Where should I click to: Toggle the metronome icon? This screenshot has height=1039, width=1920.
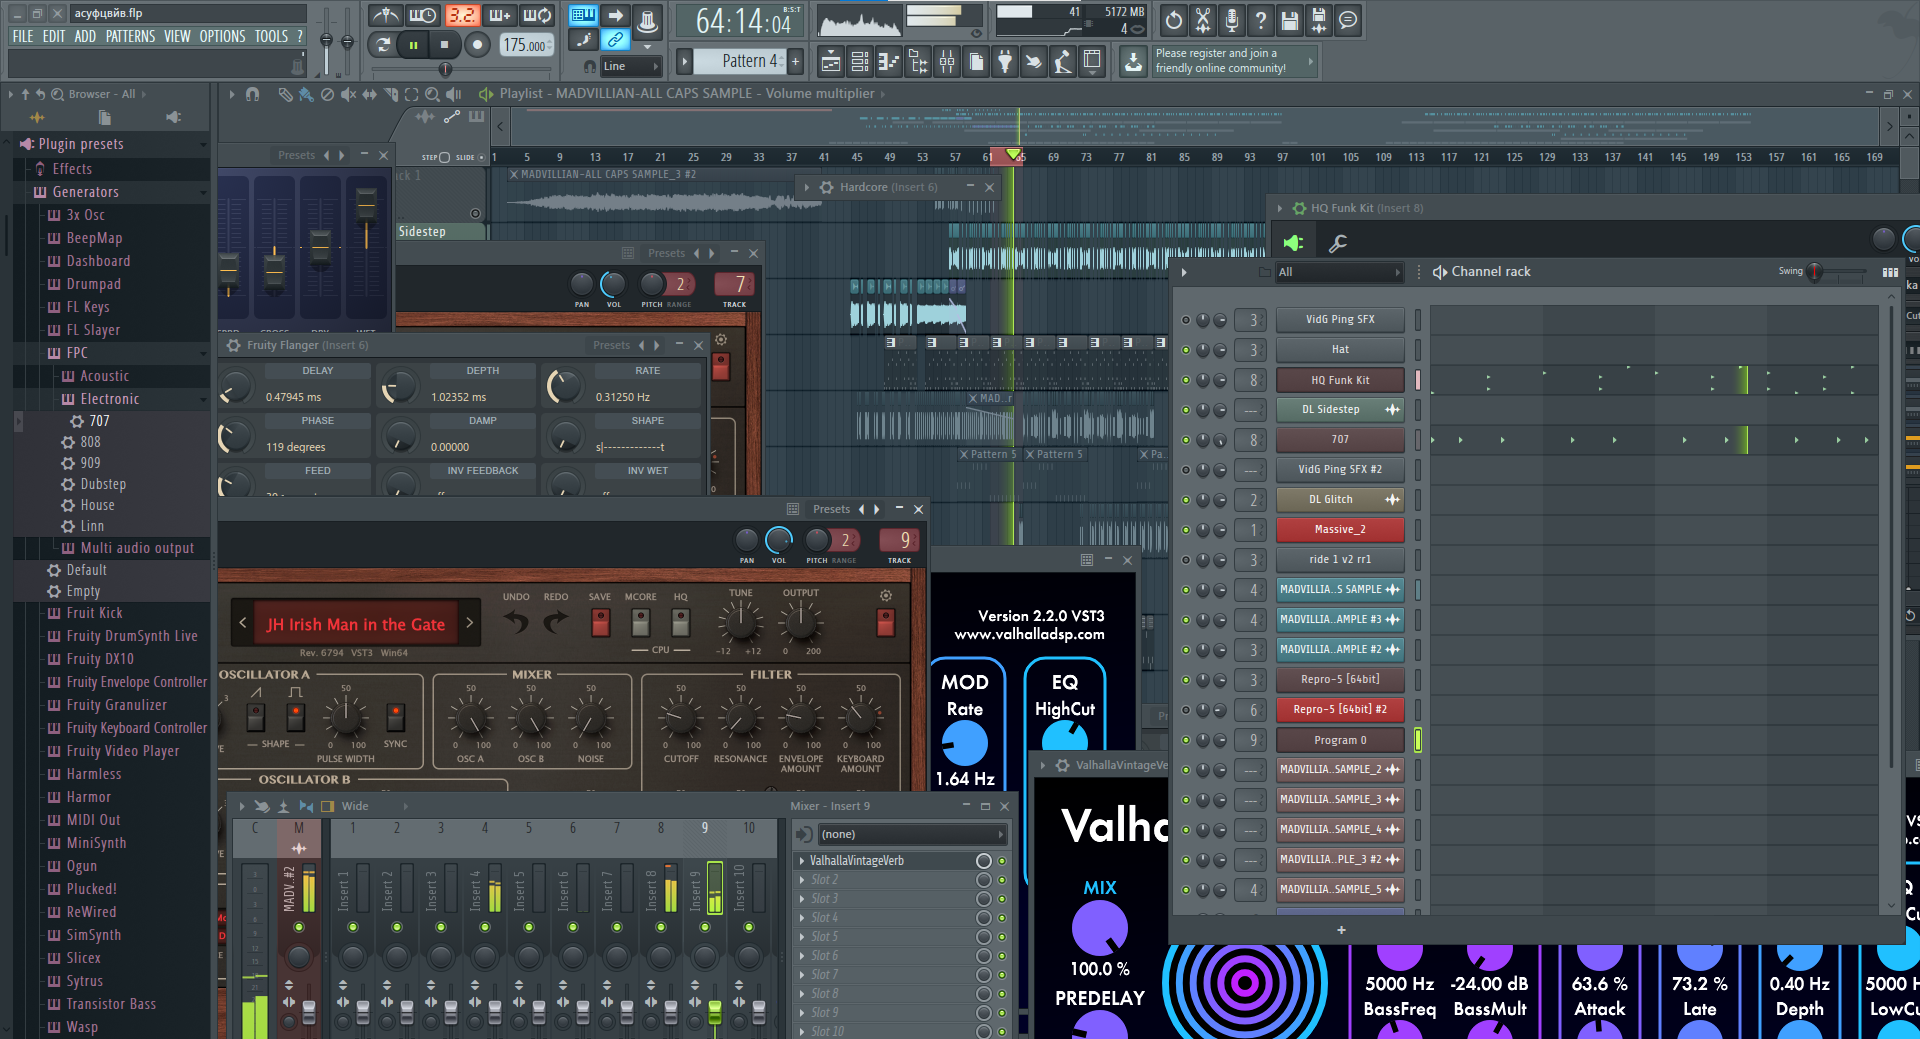385,15
